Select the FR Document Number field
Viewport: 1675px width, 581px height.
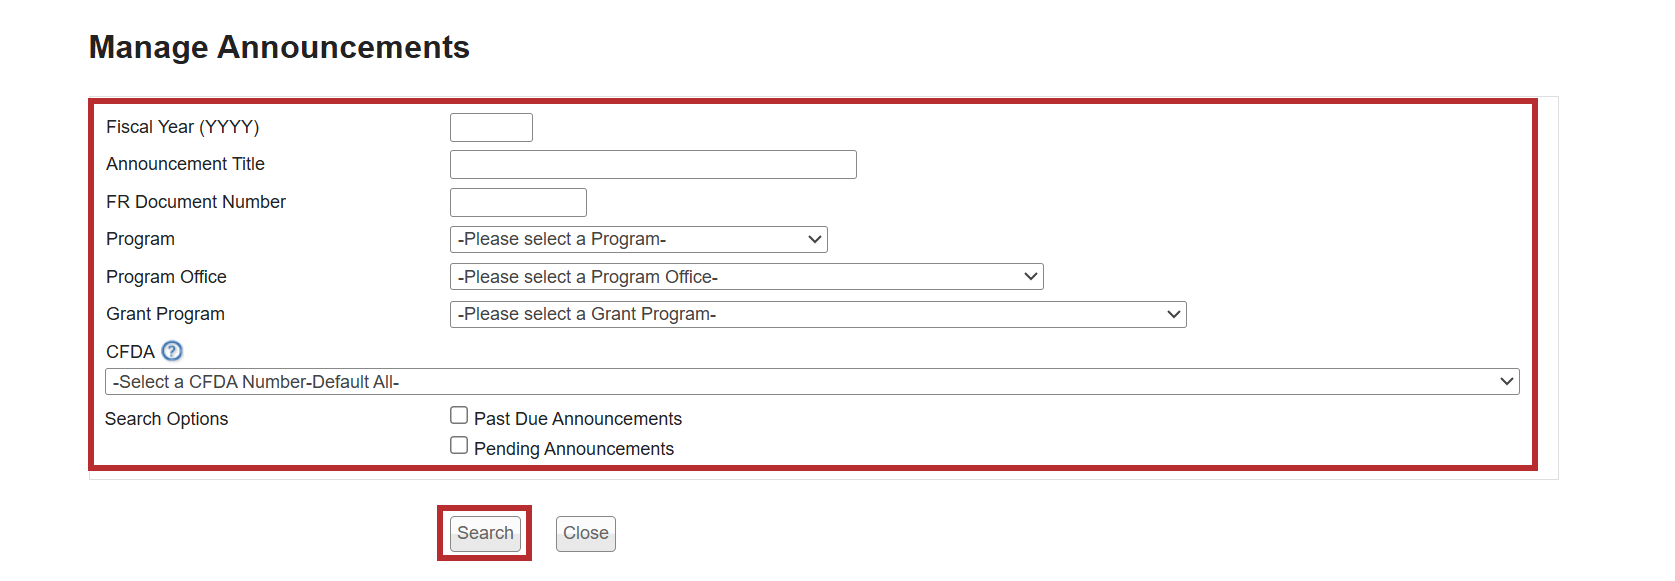click(x=518, y=203)
